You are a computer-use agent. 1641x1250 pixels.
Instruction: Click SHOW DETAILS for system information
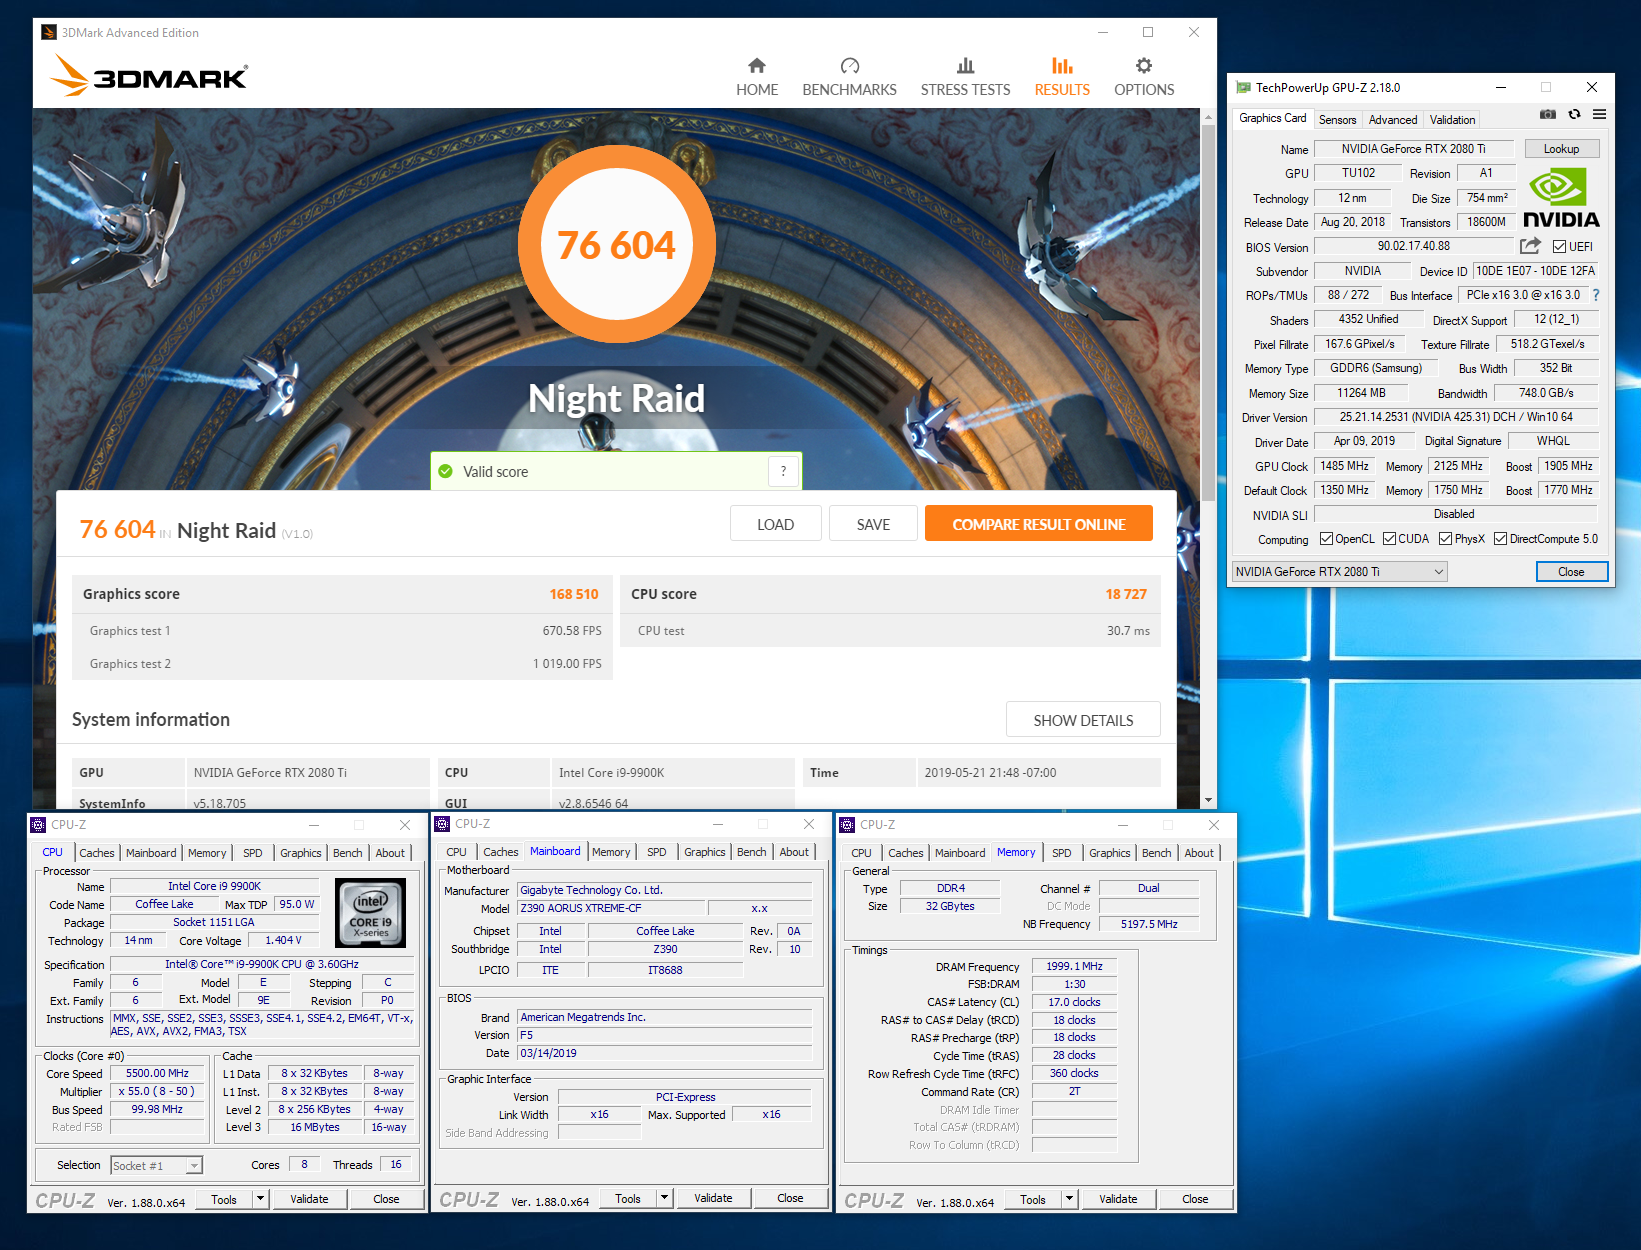click(1083, 720)
